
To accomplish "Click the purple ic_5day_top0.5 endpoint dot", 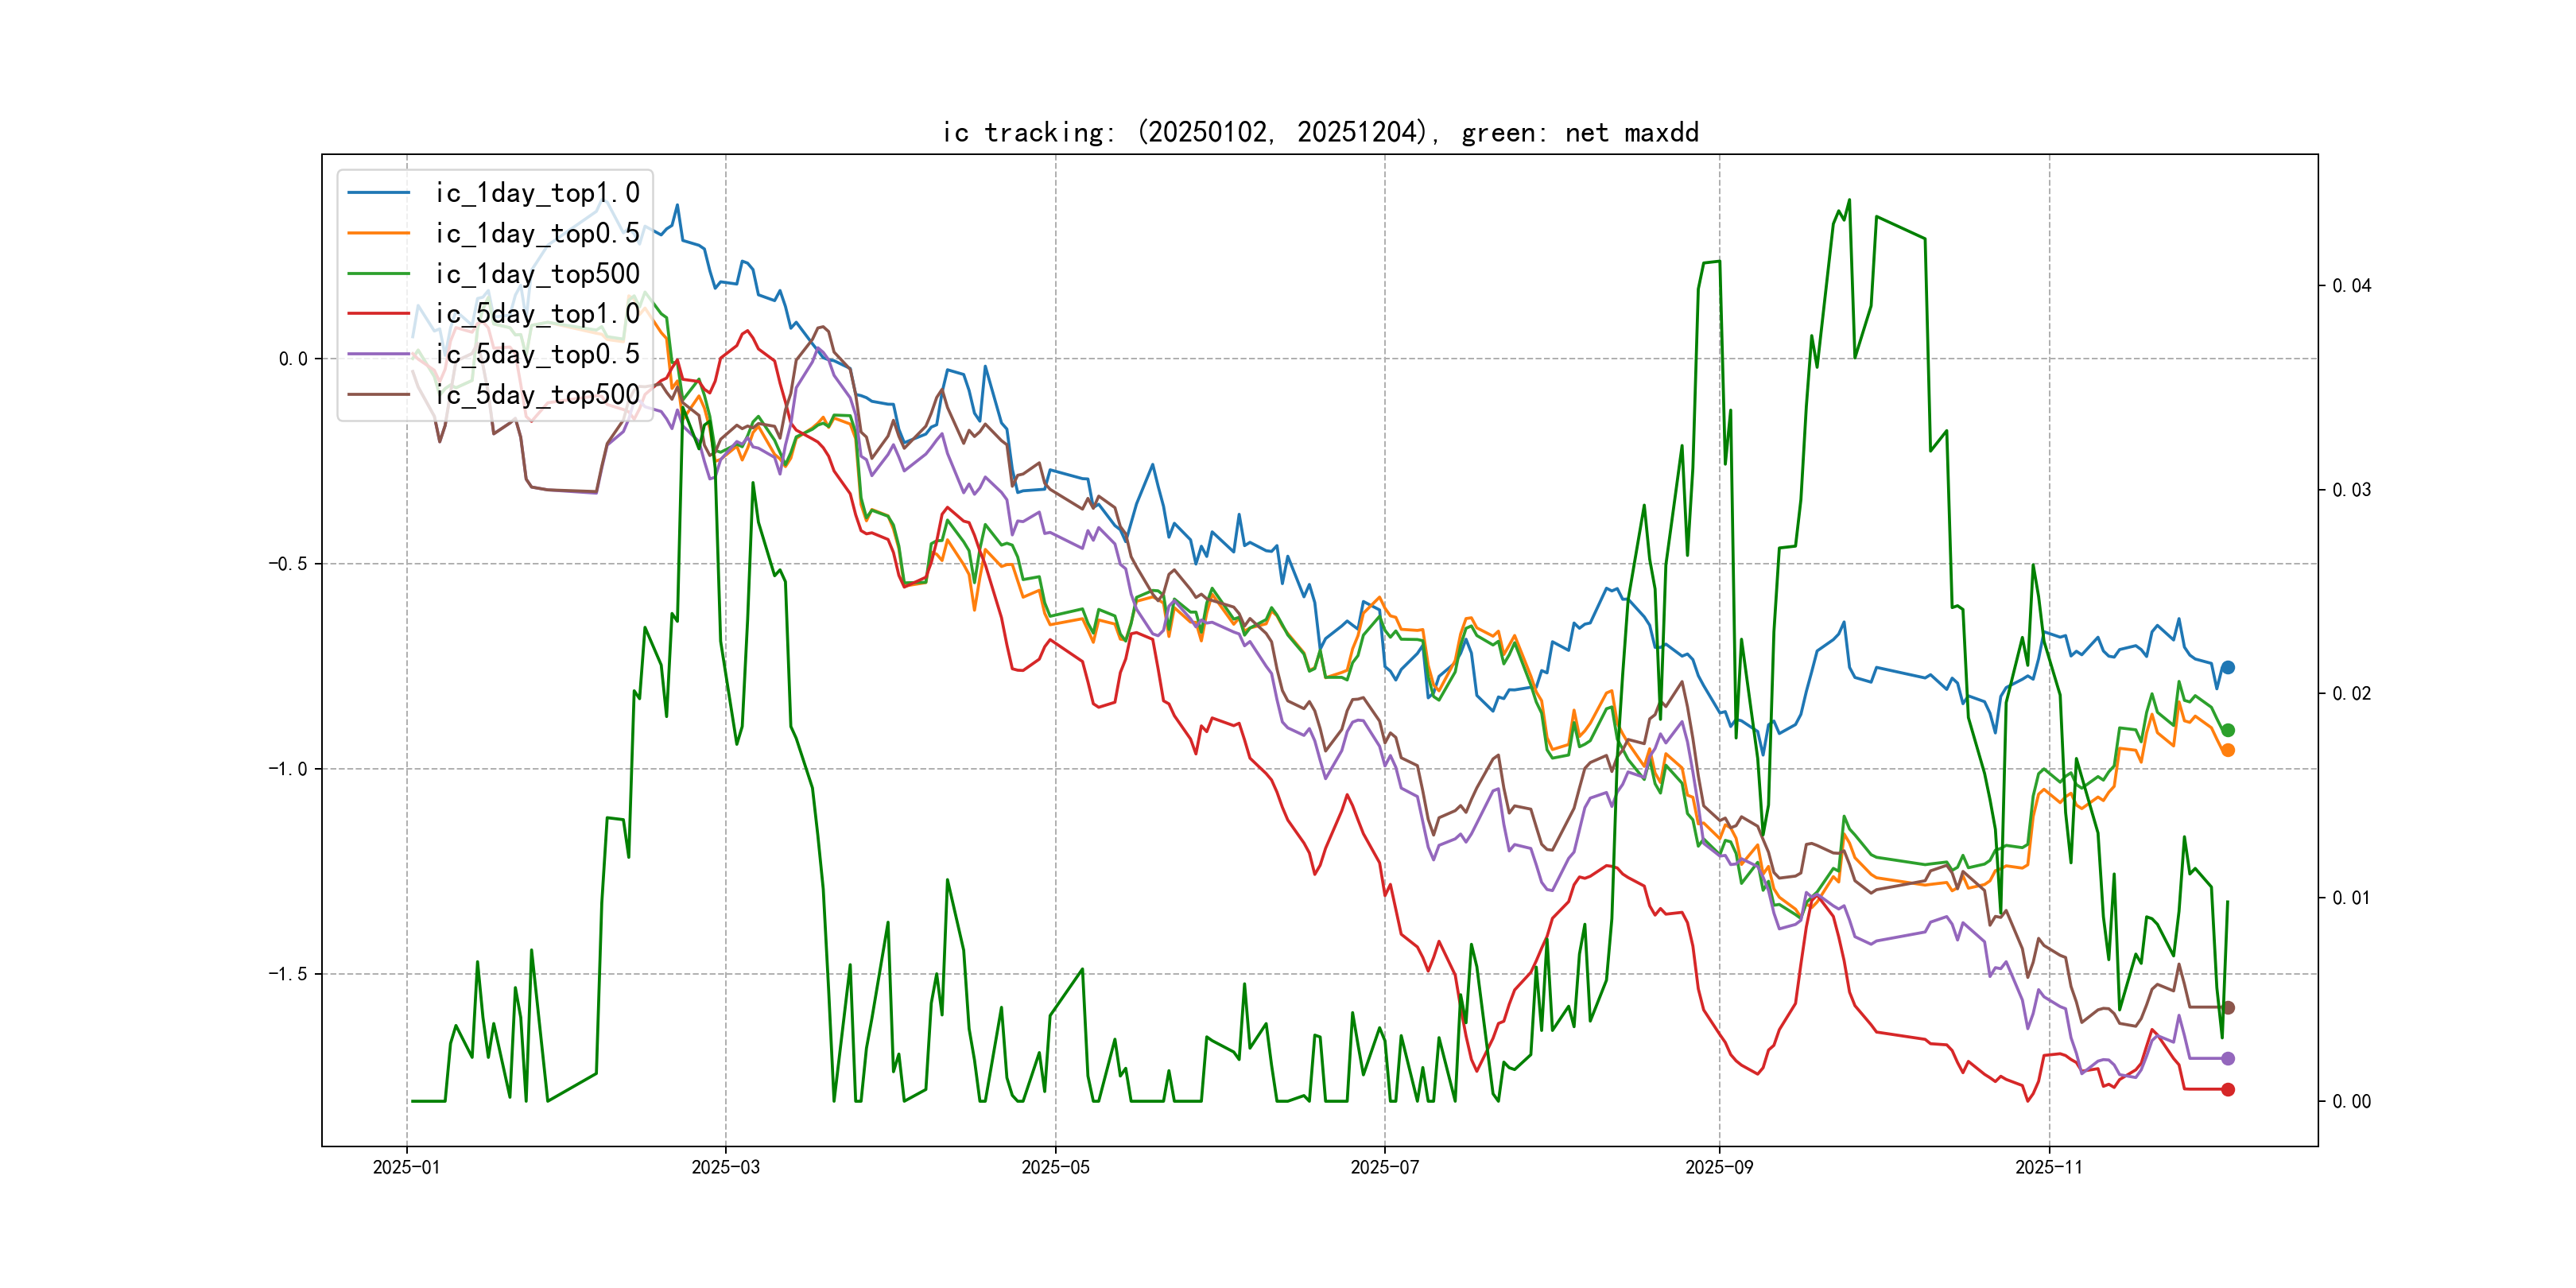I will 2227,1058.
